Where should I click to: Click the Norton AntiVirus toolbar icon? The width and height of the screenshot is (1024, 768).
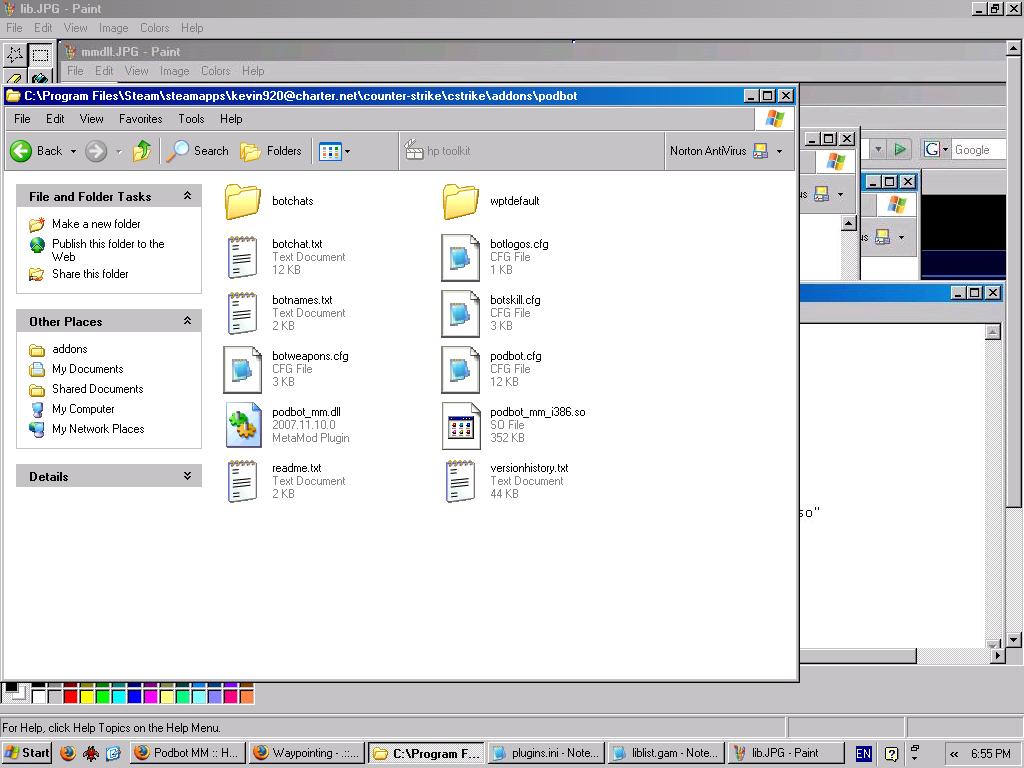760,151
